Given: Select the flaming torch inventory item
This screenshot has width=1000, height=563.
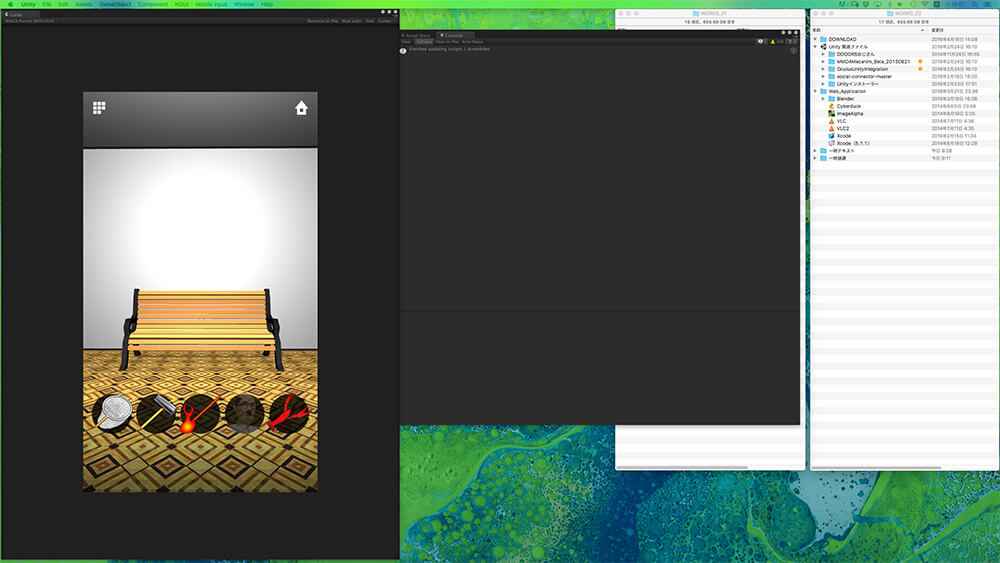Looking at the screenshot, I should 200,412.
